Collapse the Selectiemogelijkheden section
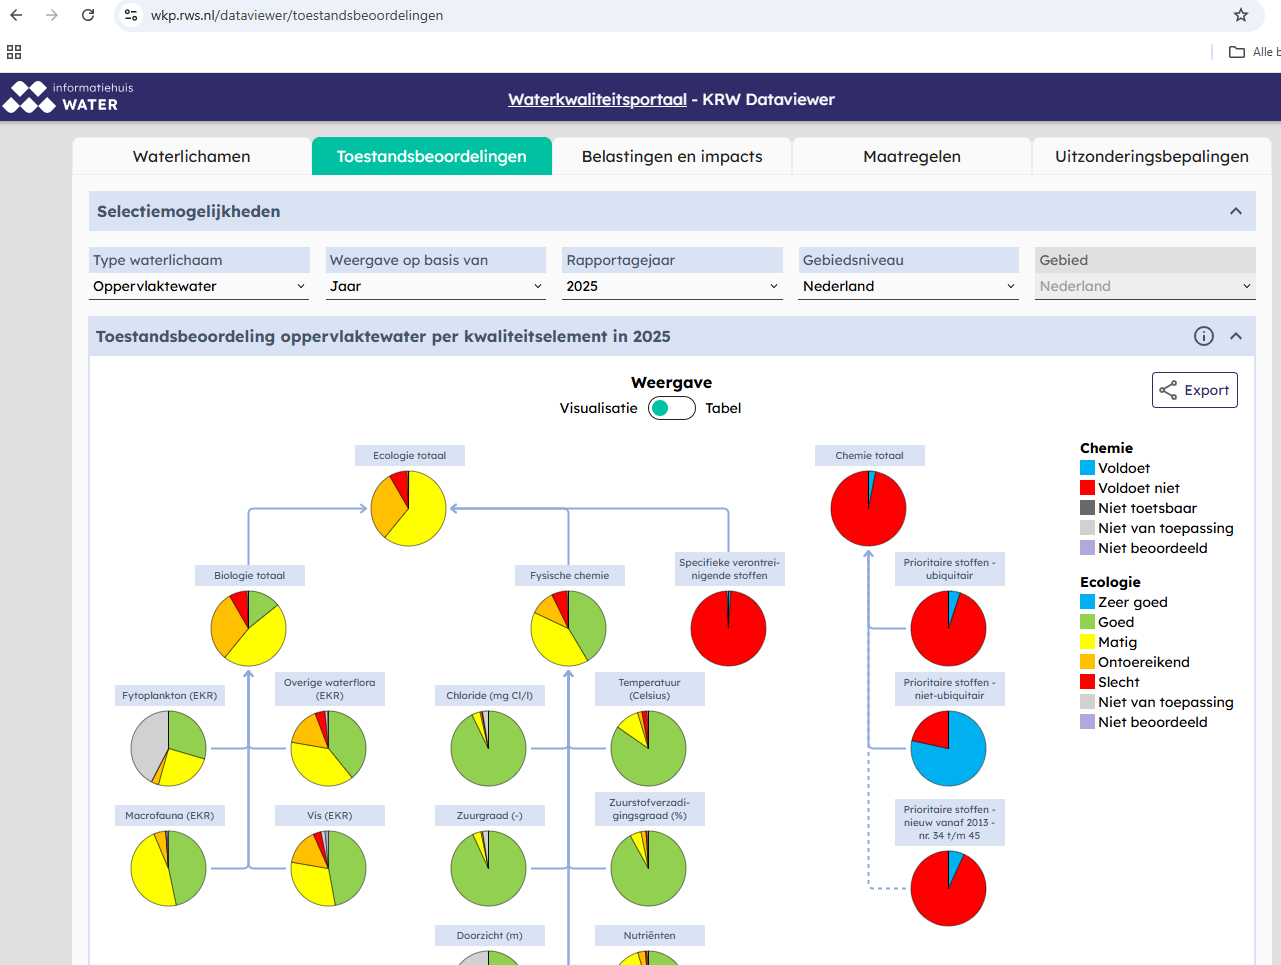The height and width of the screenshot is (965, 1281). click(1236, 211)
